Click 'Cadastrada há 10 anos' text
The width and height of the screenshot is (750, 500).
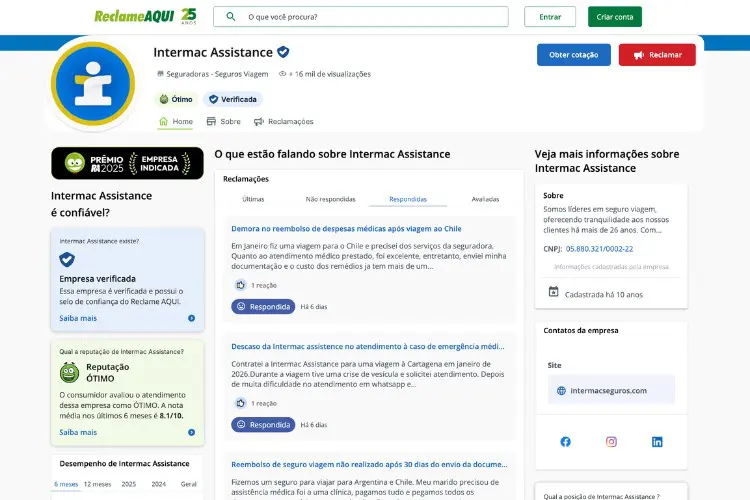604,295
